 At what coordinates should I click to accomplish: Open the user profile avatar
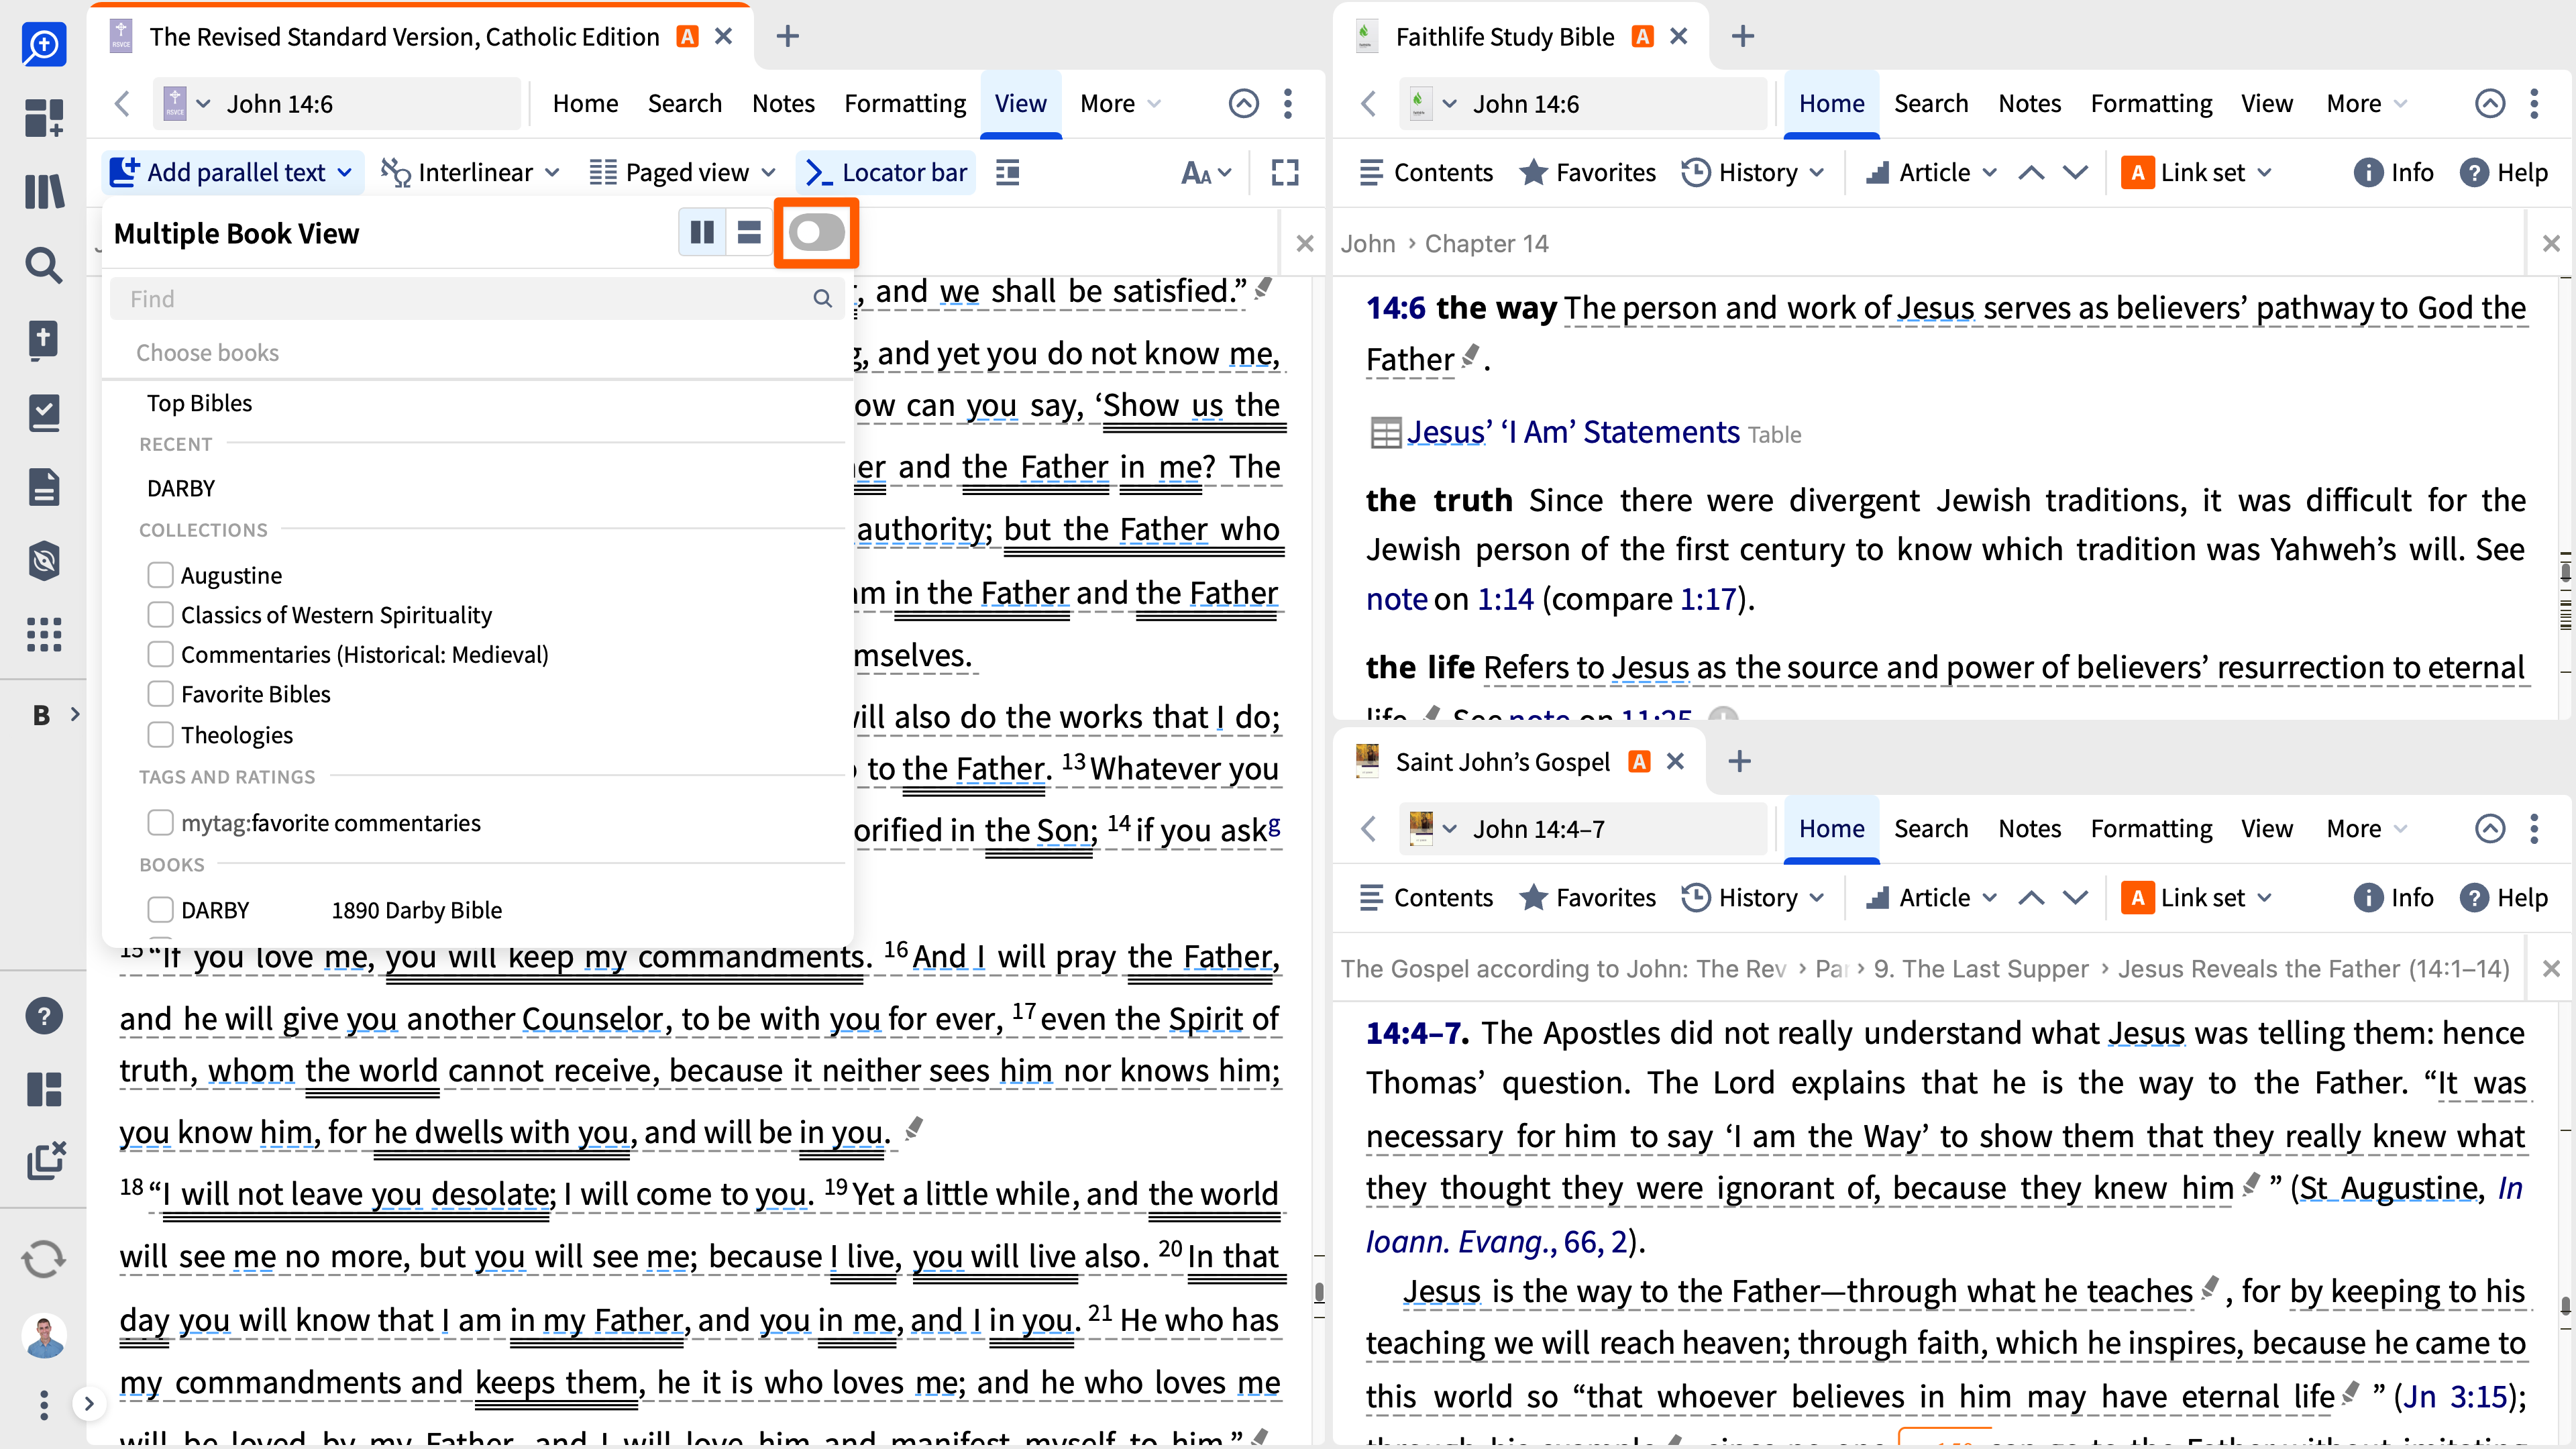click(43, 1335)
